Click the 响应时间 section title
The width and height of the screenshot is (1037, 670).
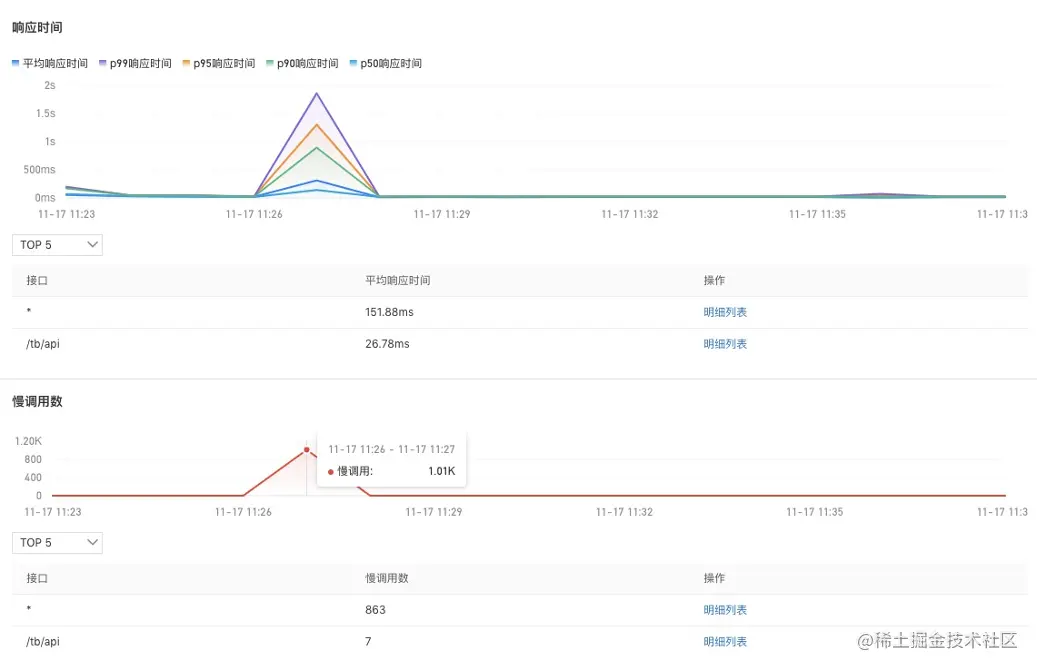click(x=37, y=28)
